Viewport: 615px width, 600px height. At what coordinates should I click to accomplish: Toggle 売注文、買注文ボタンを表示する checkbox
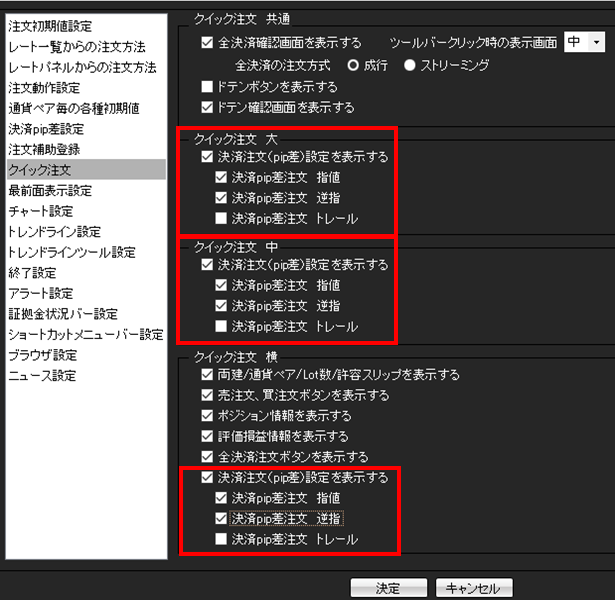[x=207, y=395]
